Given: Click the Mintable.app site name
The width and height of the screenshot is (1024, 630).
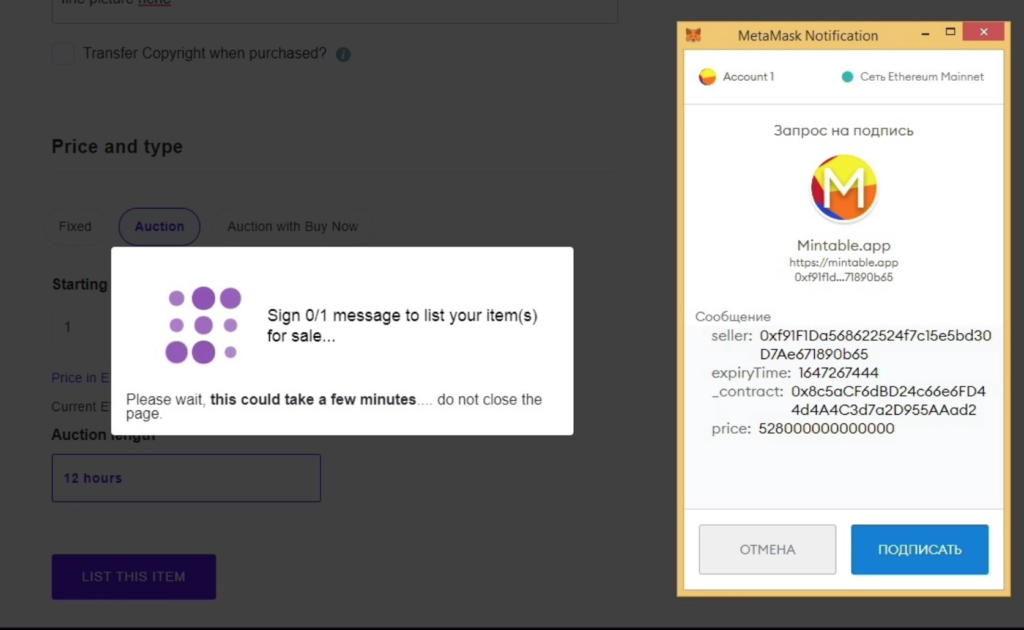Looking at the screenshot, I should 844,245.
